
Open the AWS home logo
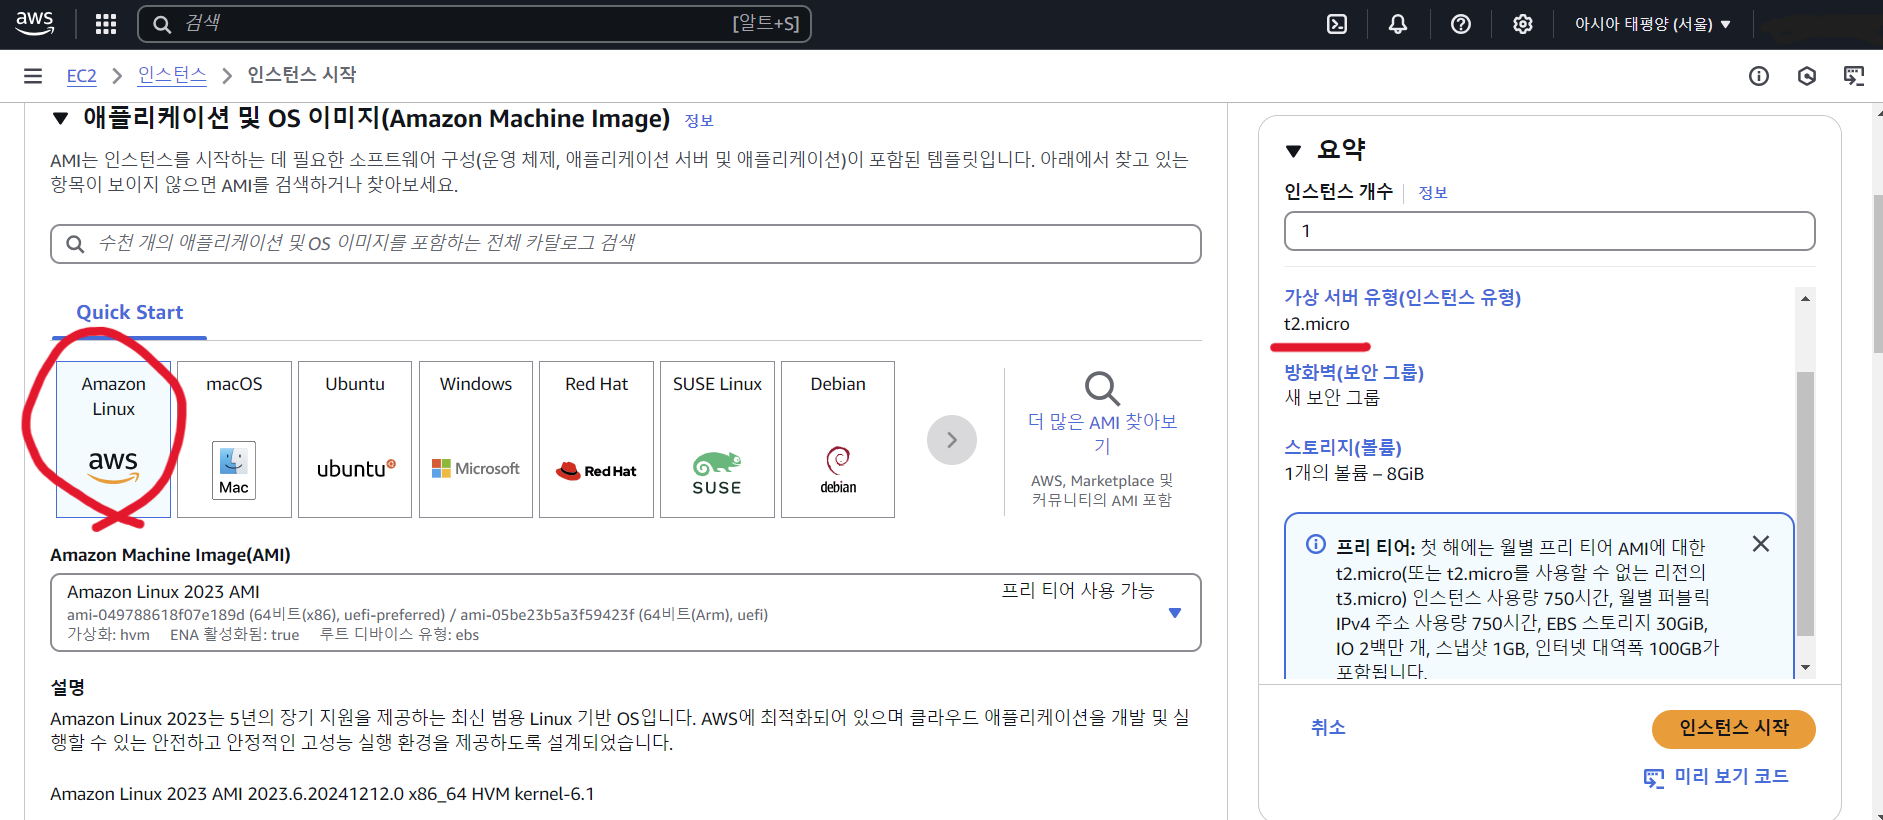35,23
